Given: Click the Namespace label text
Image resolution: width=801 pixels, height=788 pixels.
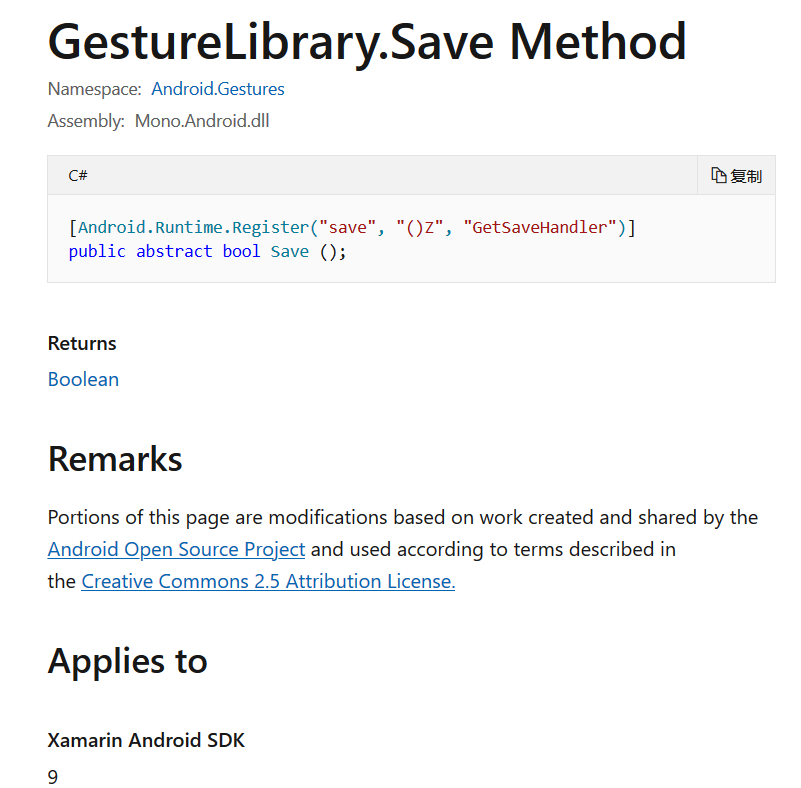Looking at the screenshot, I should click(94, 89).
